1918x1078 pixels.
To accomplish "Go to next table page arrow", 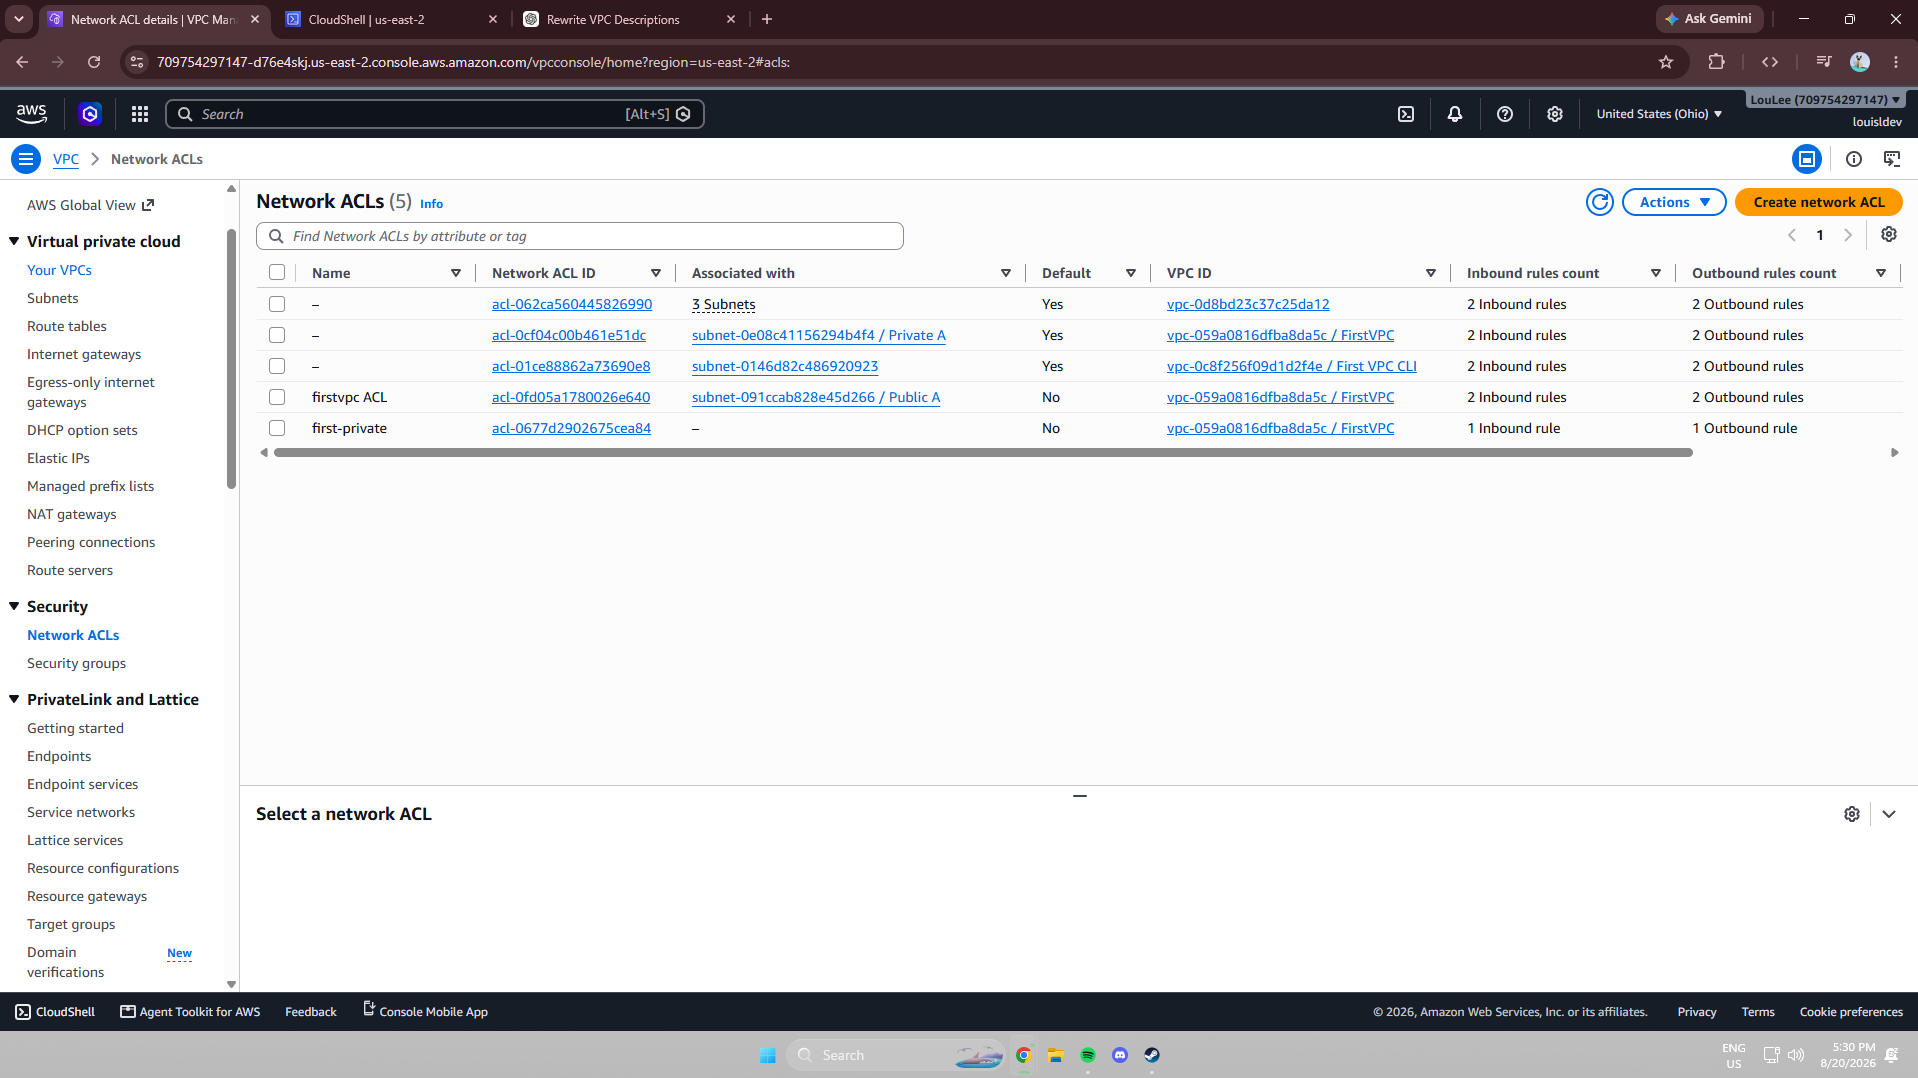I will tap(1848, 235).
